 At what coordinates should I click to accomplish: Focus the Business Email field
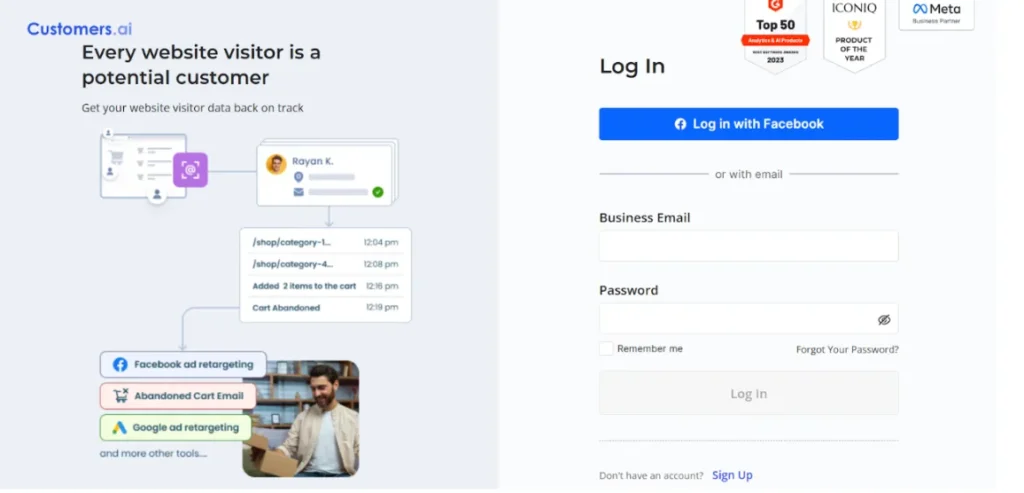point(748,246)
